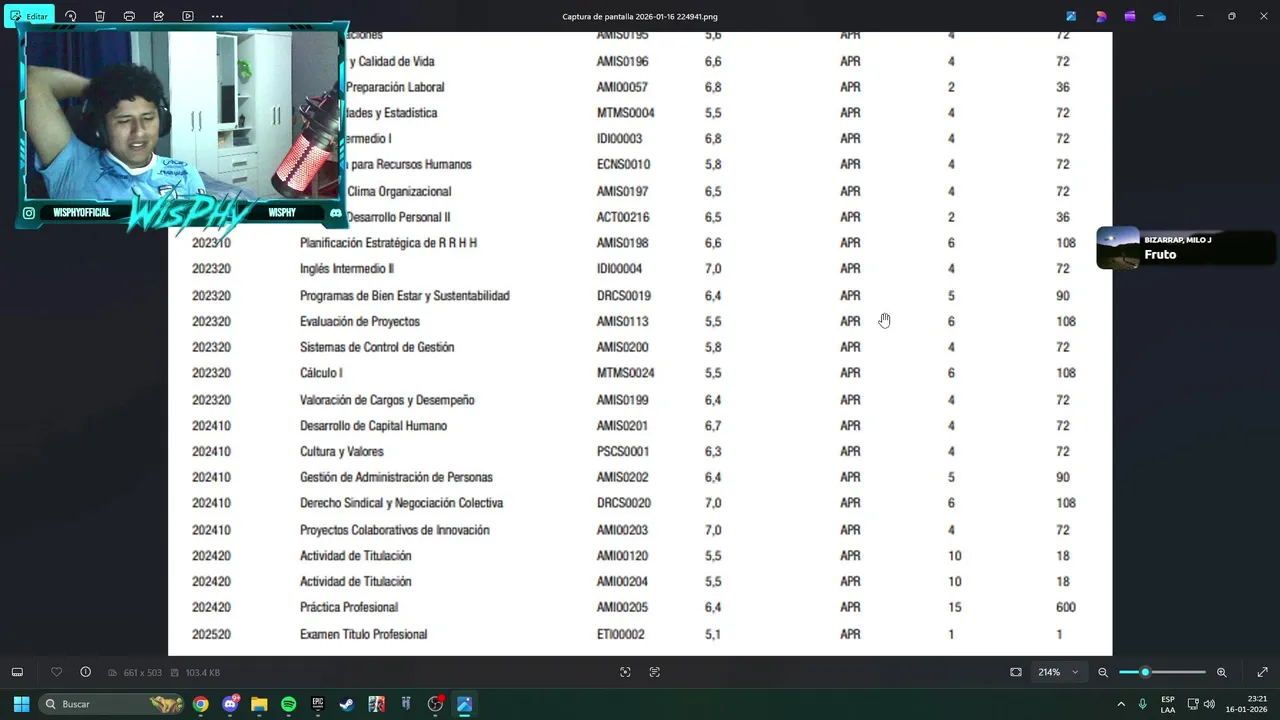The width and height of the screenshot is (1280, 720).
Task: Expand the system tray hidden icons chevron
Action: pyautogui.click(x=1121, y=704)
